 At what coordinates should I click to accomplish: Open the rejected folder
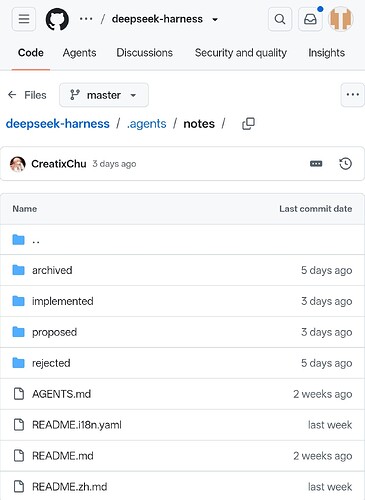coord(51,363)
